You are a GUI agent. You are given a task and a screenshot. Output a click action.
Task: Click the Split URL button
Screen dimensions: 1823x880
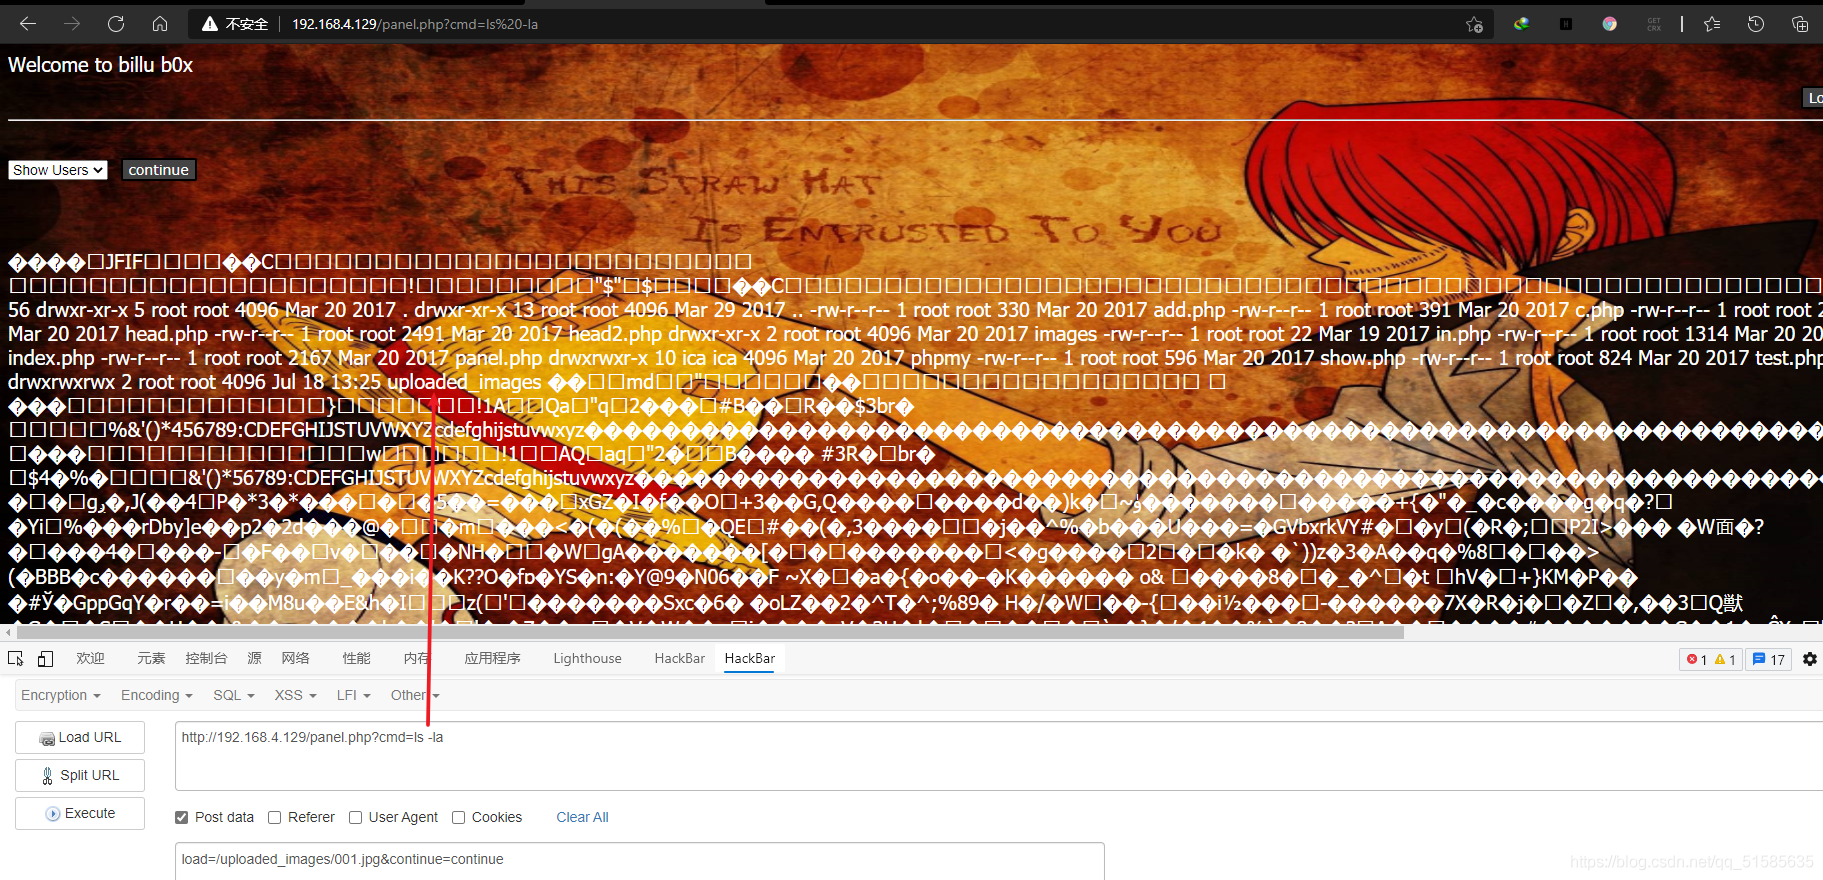tap(80, 775)
